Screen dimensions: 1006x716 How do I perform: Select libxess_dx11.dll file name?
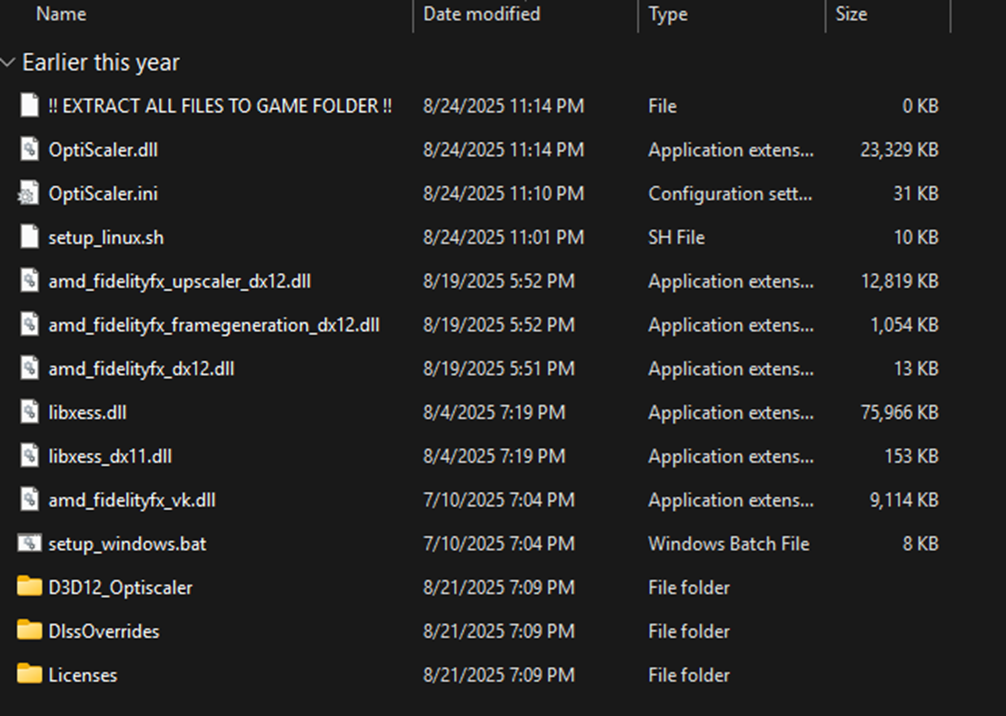[x=110, y=456]
